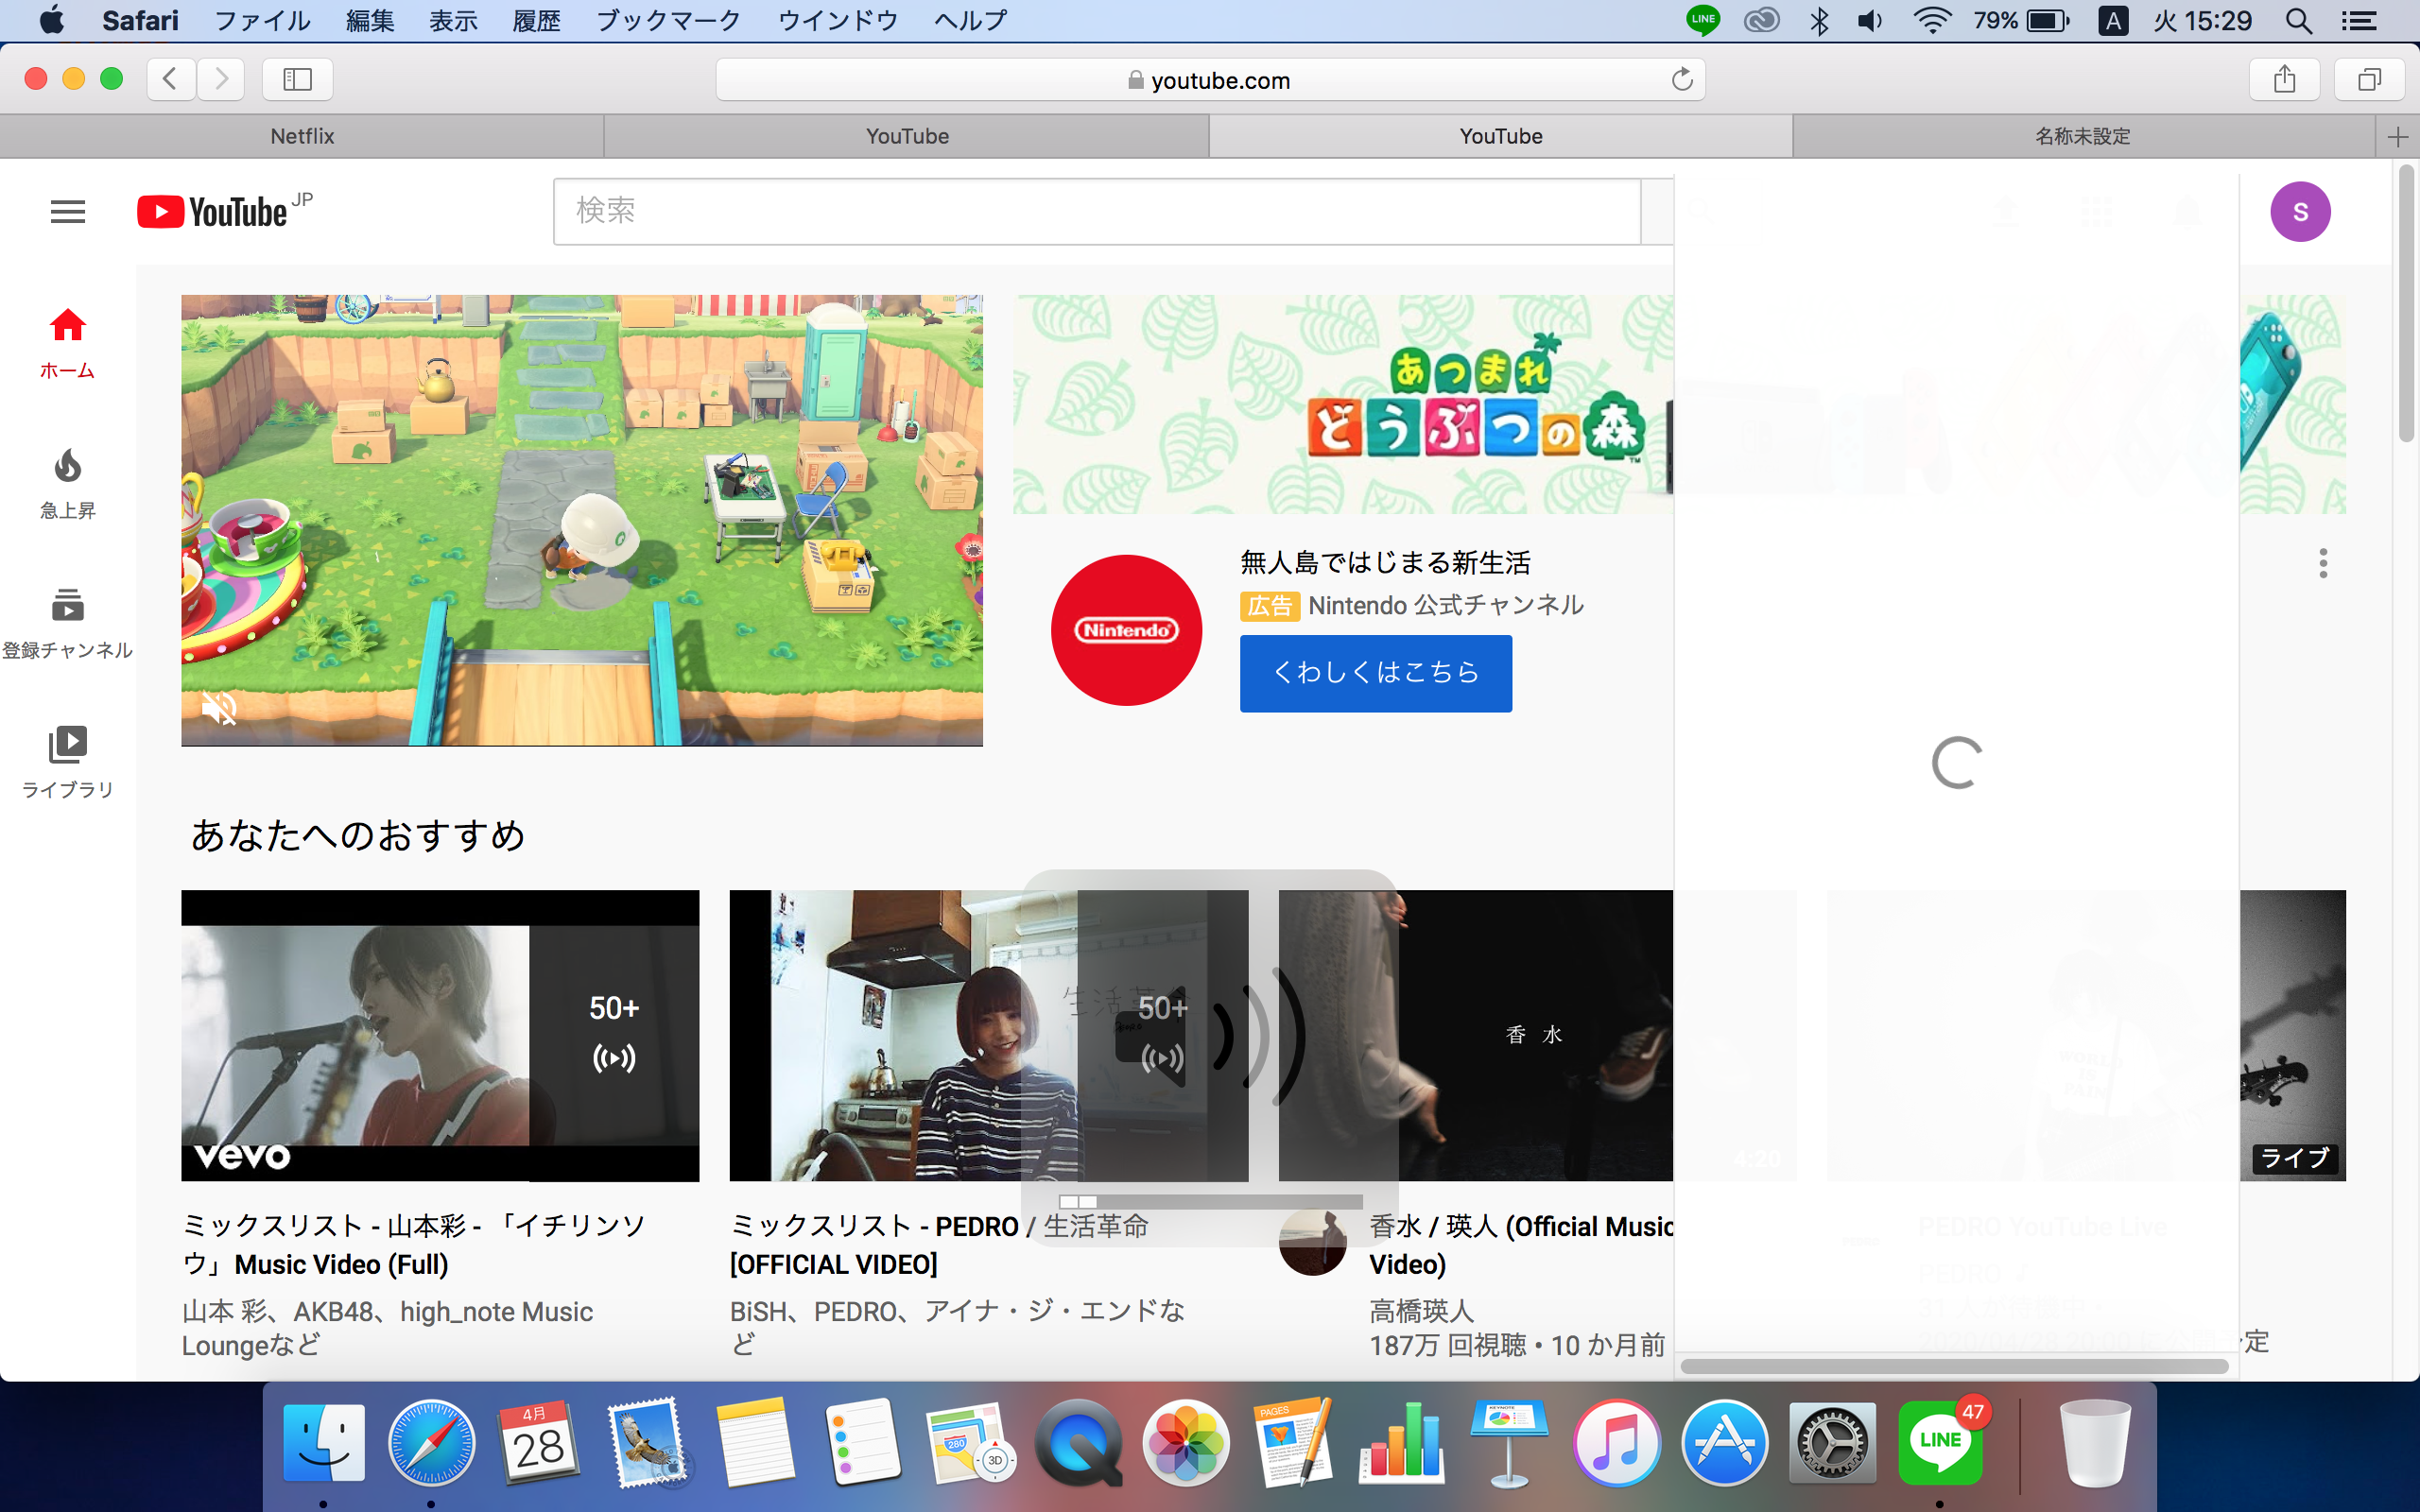Image resolution: width=2420 pixels, height=1512 pixels.
Task: Click the LINE menu bar status icon
Action: click(1702, 21)
